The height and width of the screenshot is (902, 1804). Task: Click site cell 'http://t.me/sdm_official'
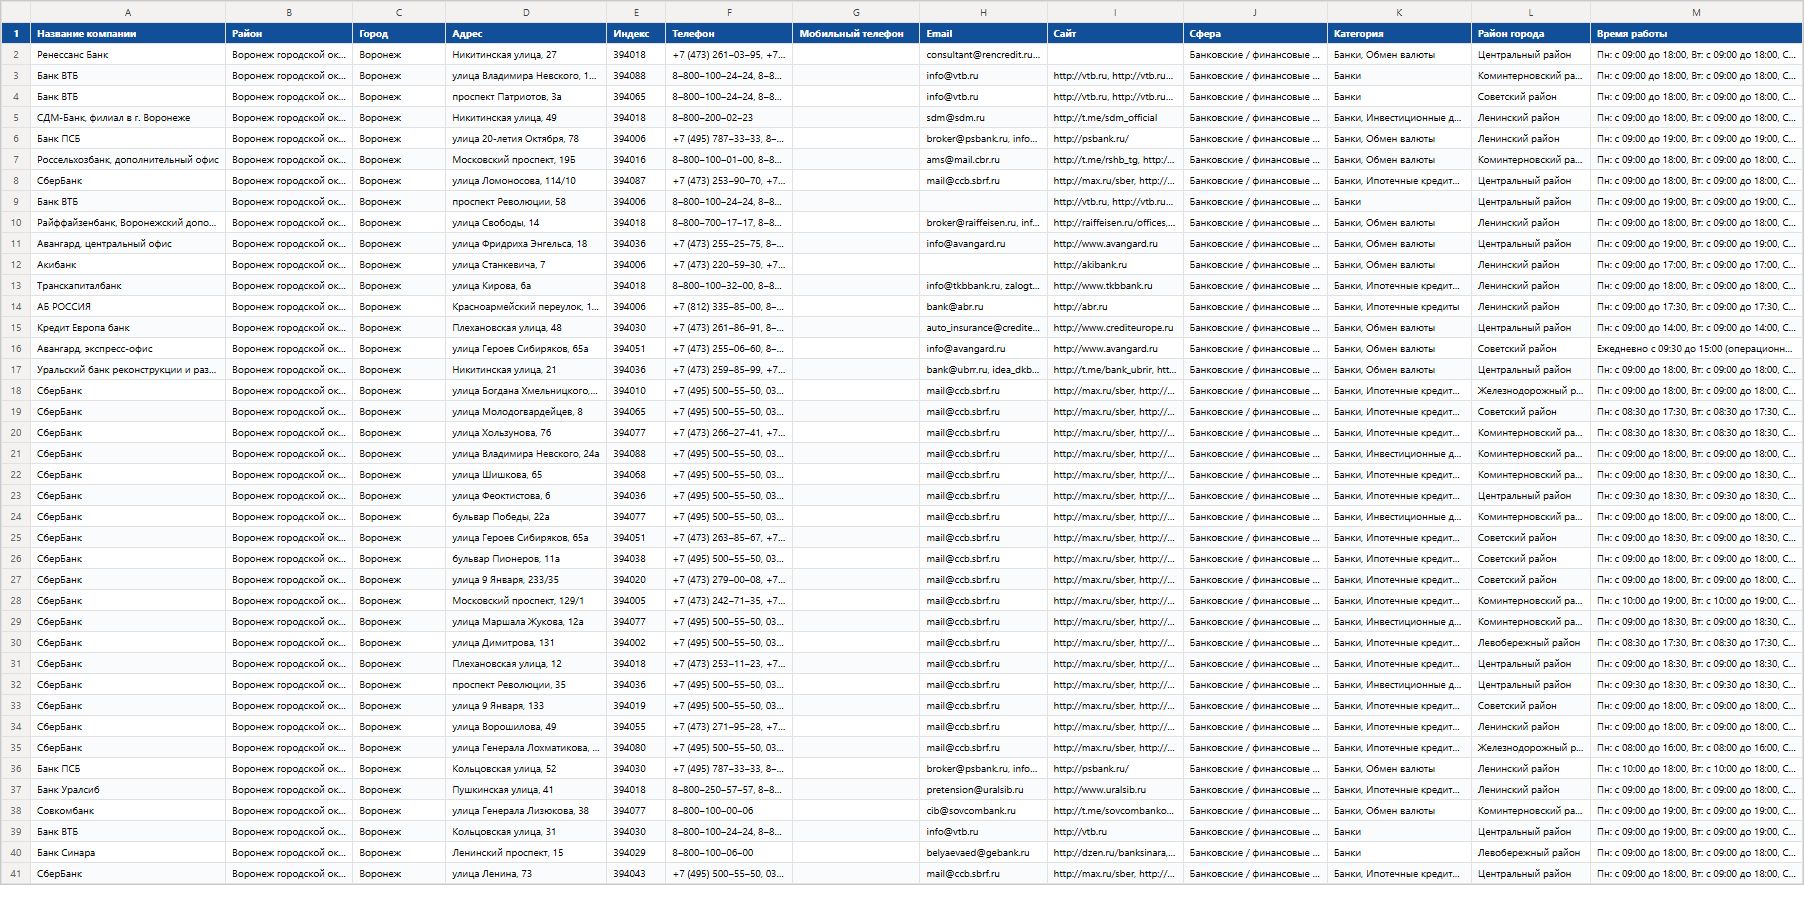(x=1115, y=118)
